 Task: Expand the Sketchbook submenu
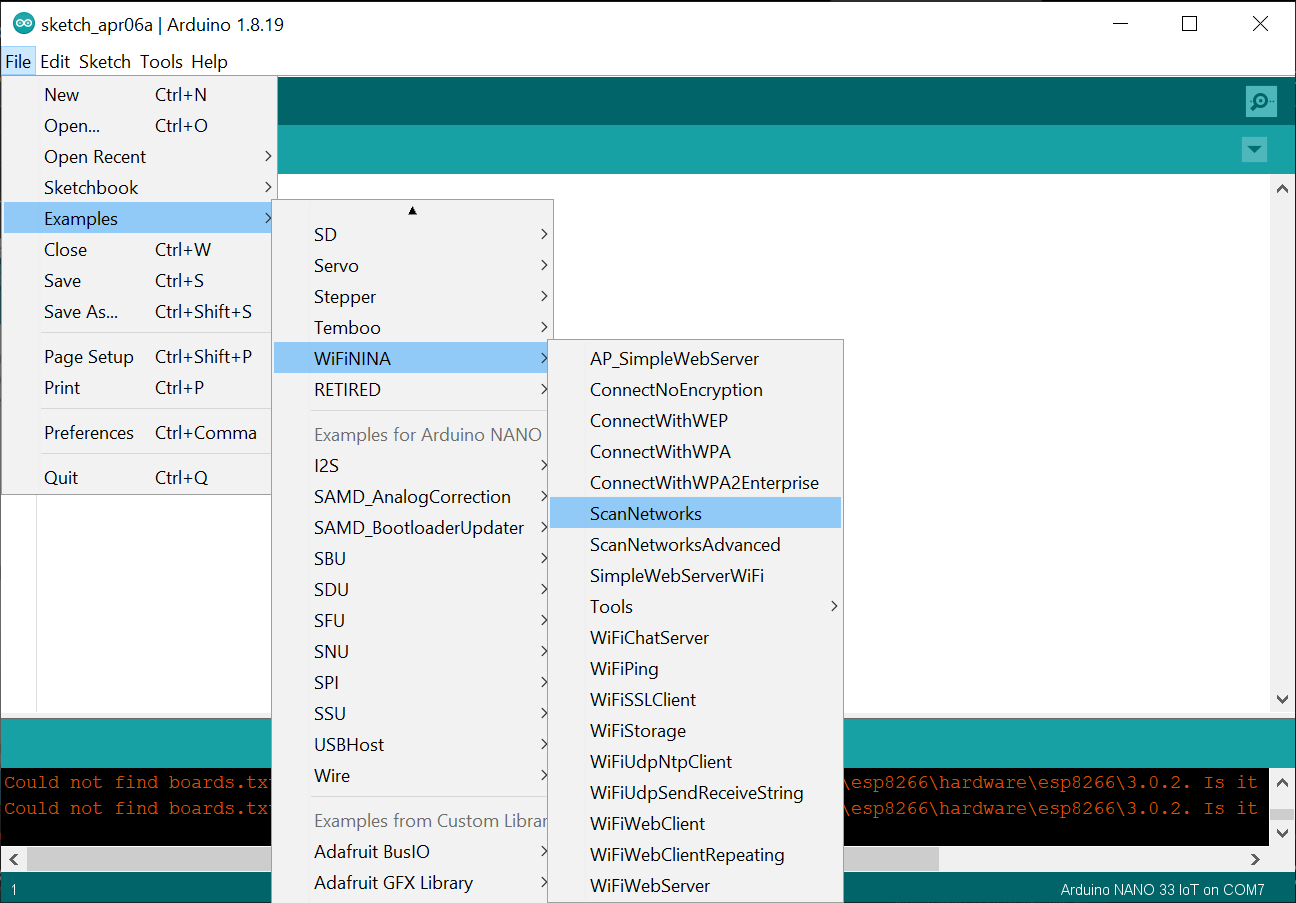click(91, 188)
